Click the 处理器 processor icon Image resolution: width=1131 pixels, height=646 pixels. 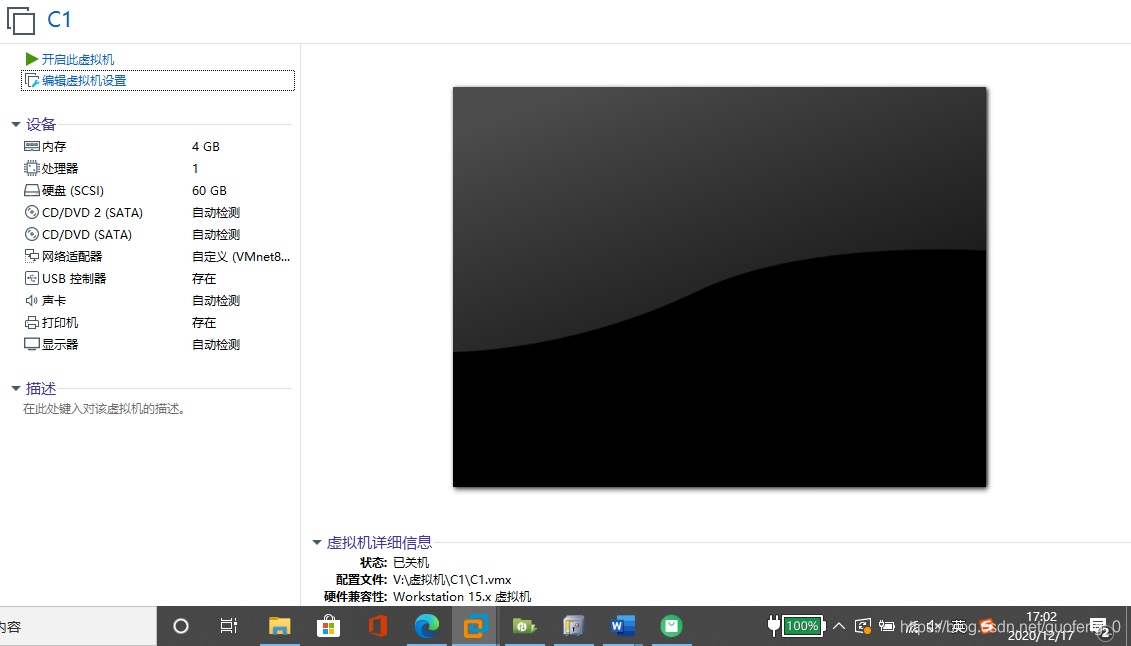pos(31,168)
